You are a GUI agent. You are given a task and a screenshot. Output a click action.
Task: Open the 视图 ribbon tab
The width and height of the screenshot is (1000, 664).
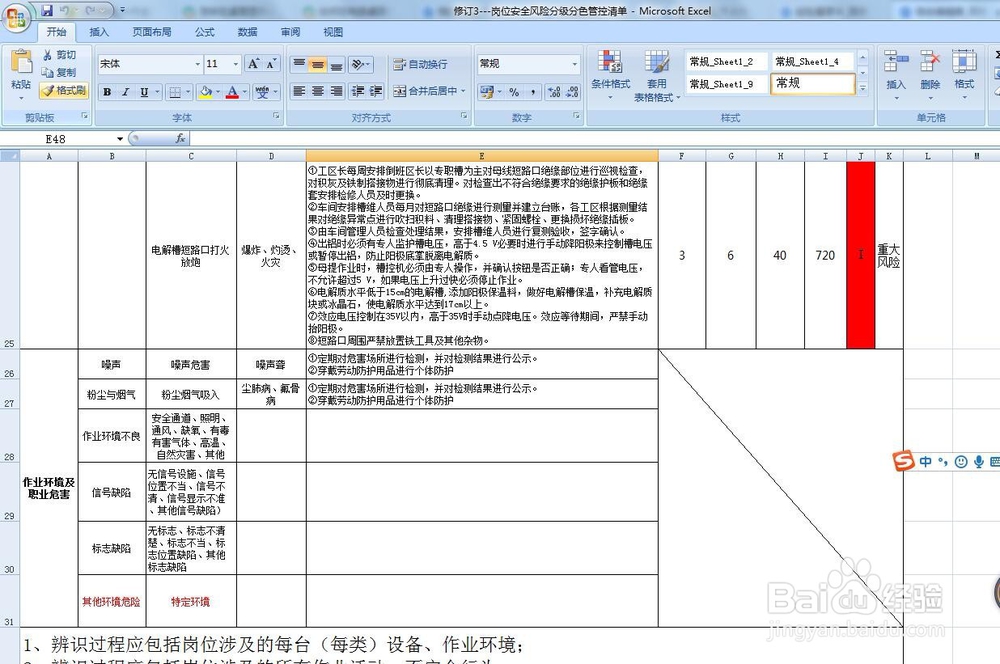tap(333, 32)
